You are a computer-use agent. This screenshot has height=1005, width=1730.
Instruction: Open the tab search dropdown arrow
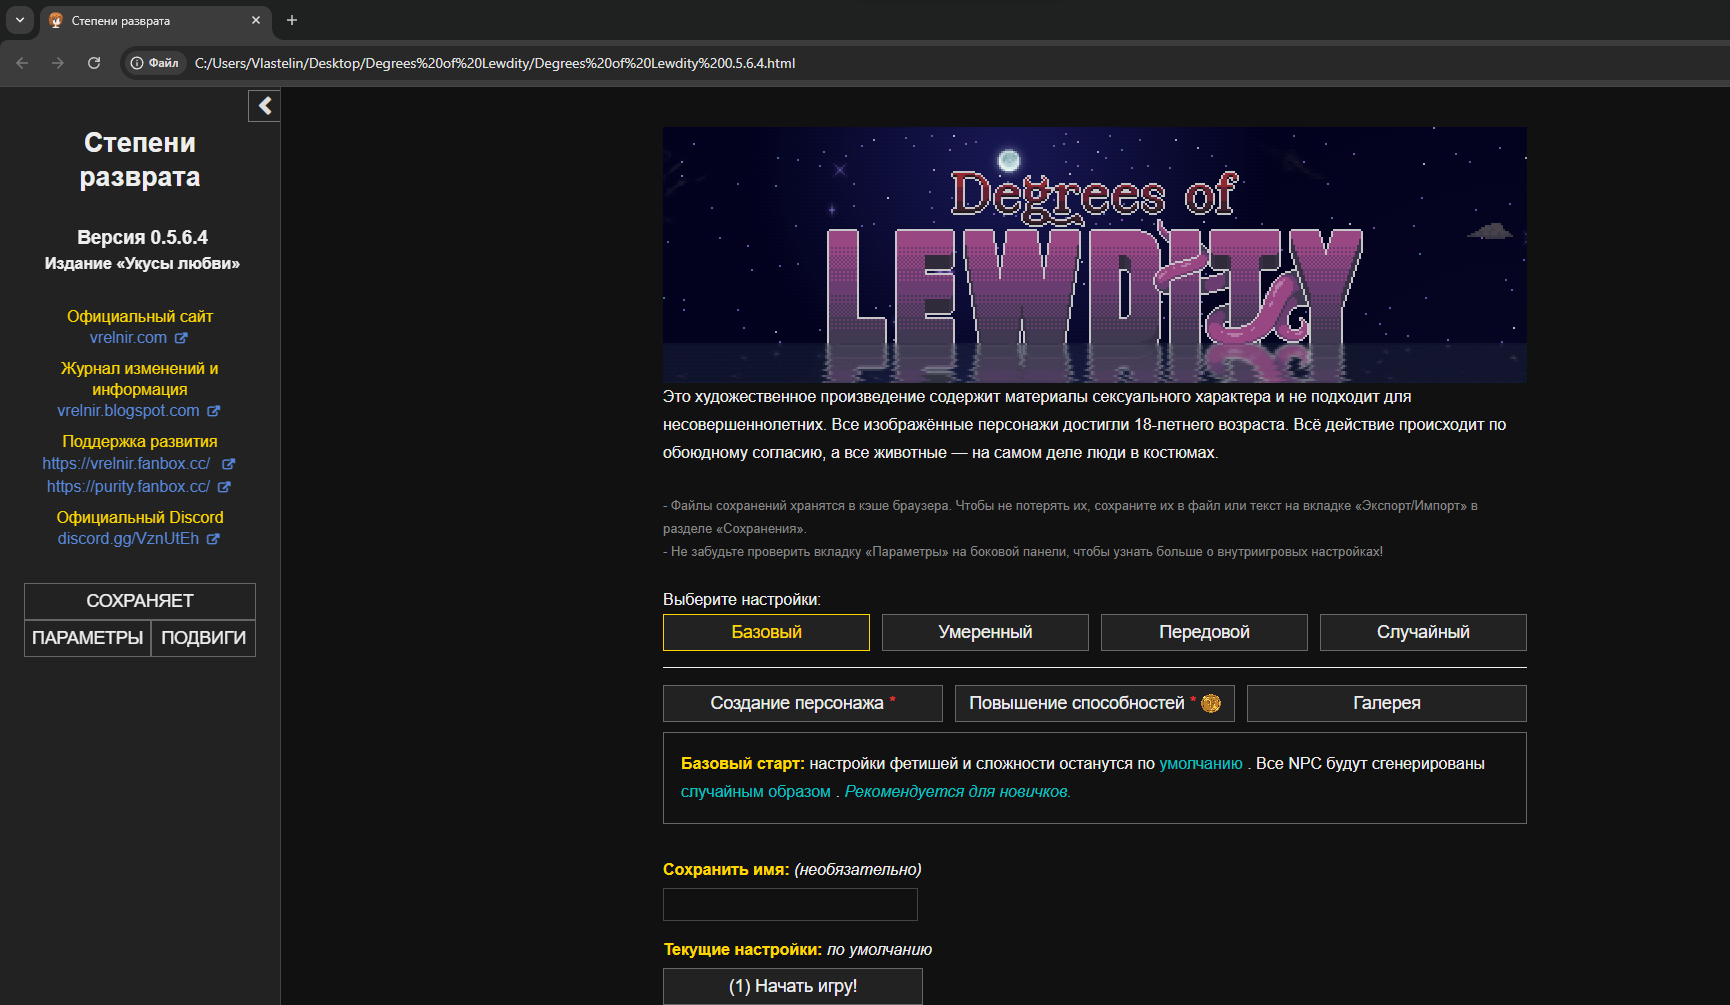point(19,20)
